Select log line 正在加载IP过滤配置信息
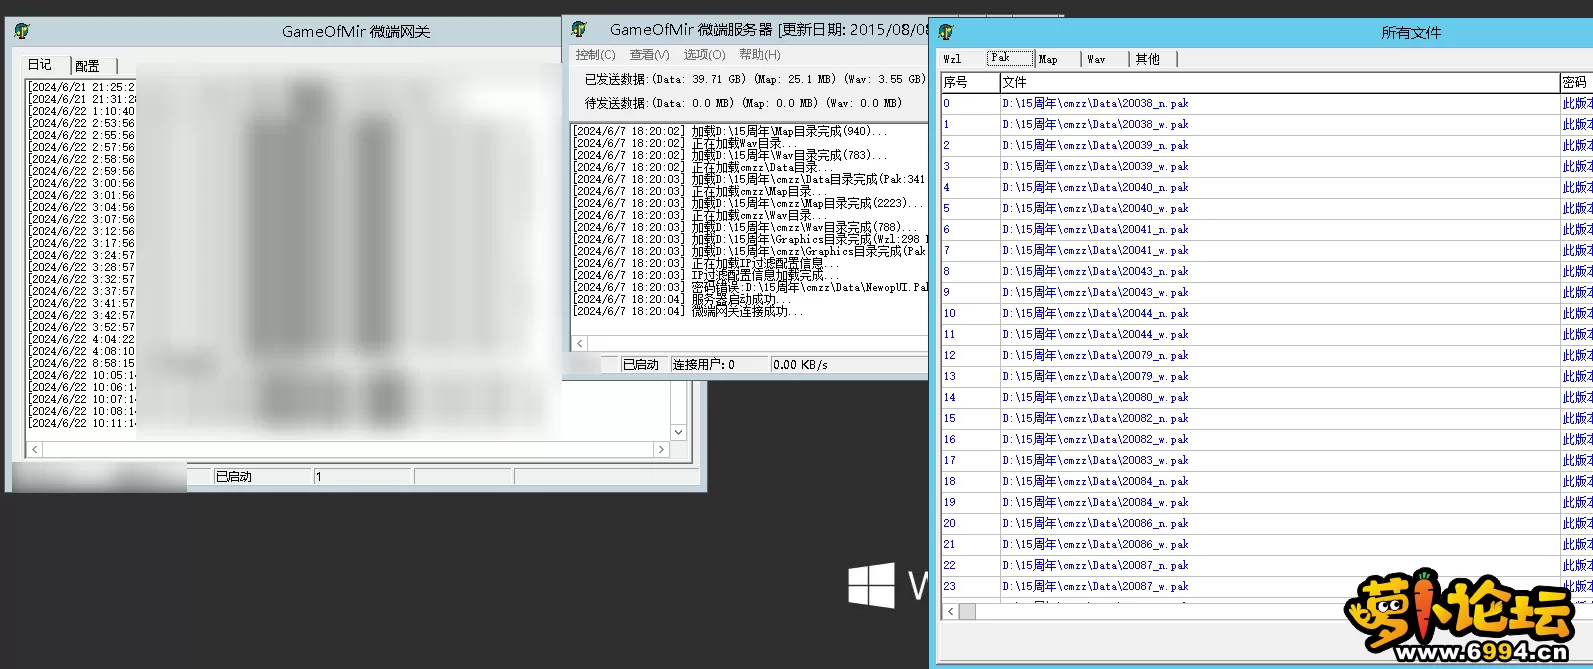This screenshot has height=669, width=1593. (x=706, y=263)
